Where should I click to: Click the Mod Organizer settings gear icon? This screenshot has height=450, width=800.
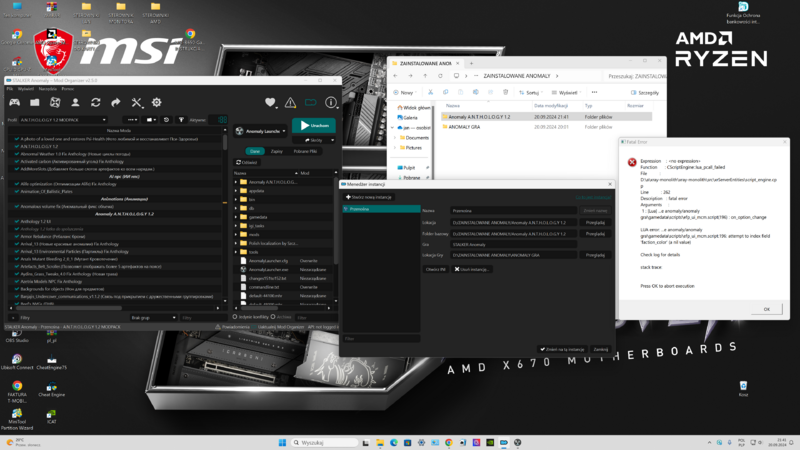point(157,102)
